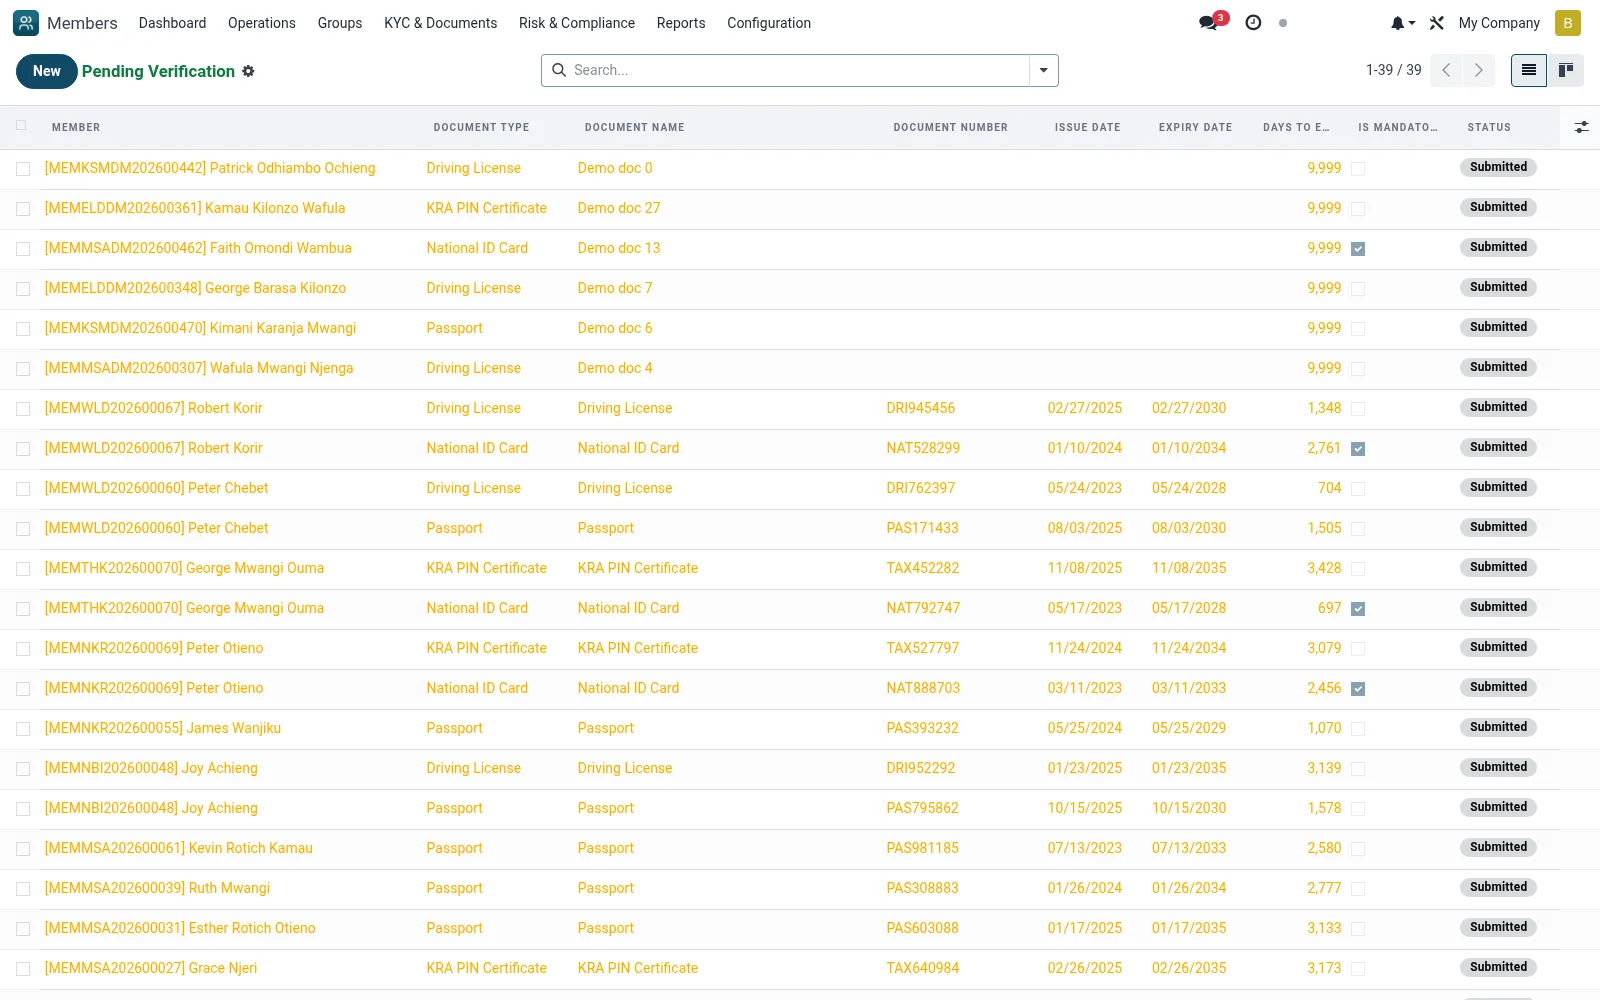Sort by the Issue Date column header

pyautogui.click(x=1087, y=127)
